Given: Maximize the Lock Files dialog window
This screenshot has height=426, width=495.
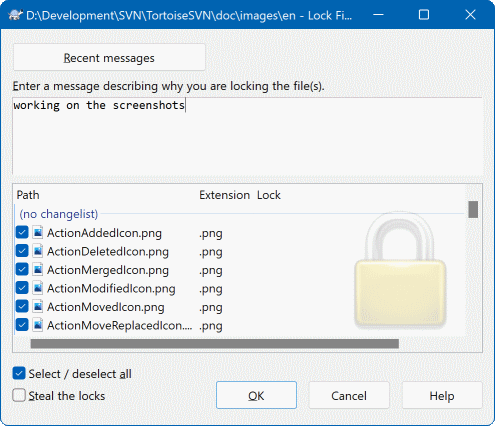Looking at the screenshot, I should click(x=424, y=15).
